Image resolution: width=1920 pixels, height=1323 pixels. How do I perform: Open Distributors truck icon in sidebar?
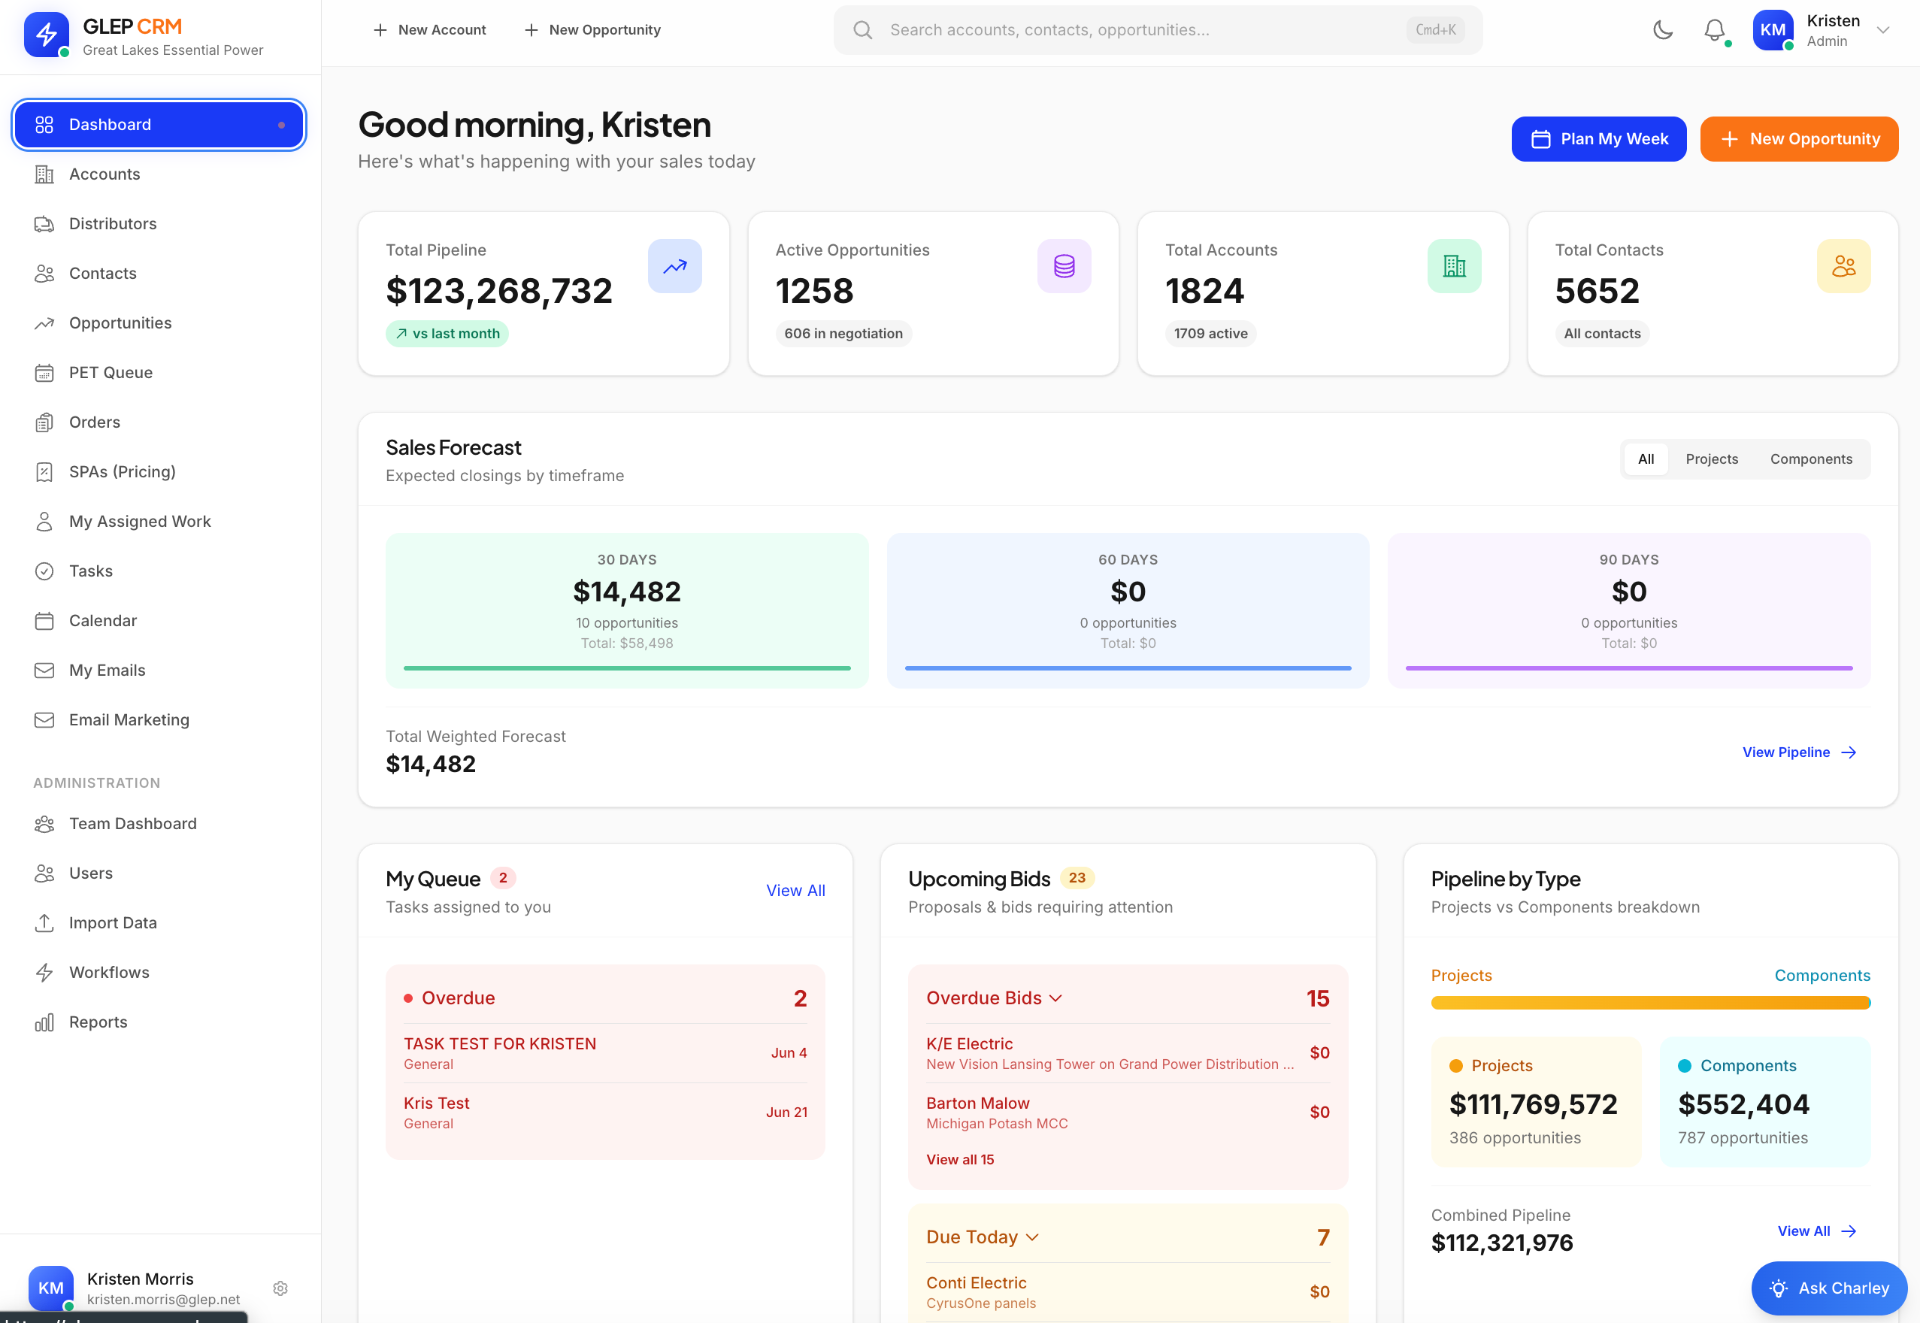[44, 224]
